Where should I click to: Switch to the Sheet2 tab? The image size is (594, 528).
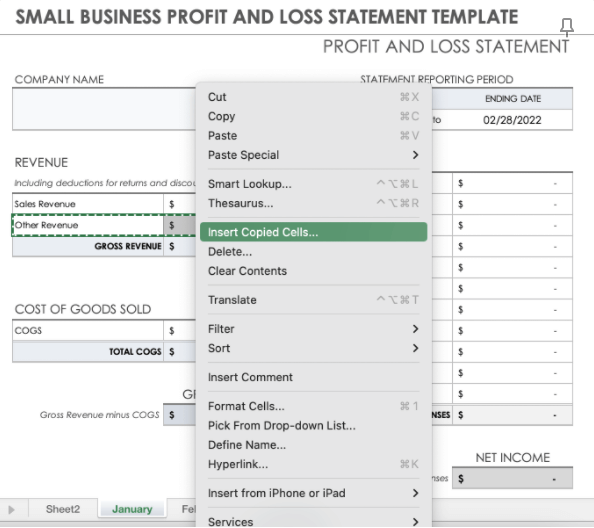[x=63, y=509]
